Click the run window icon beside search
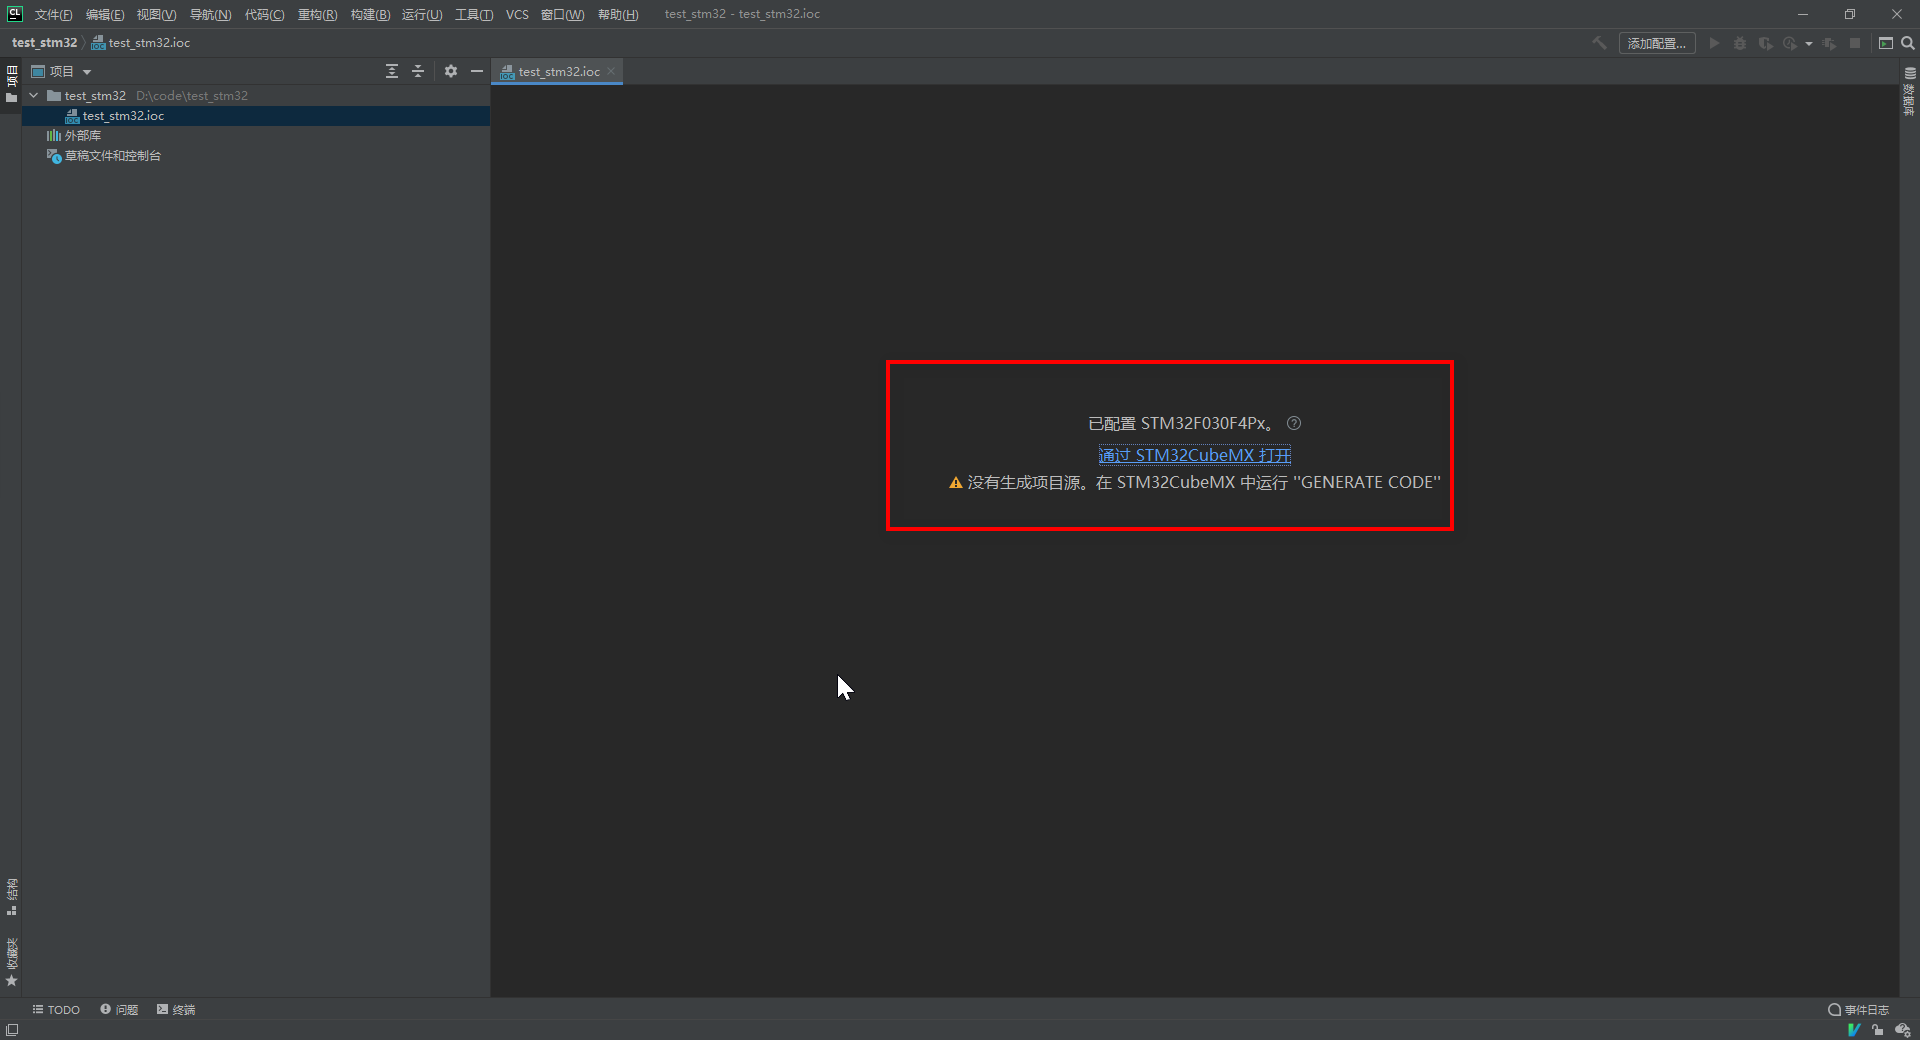Viewport: 1920px width, 1040px height. click(1886, 43)
